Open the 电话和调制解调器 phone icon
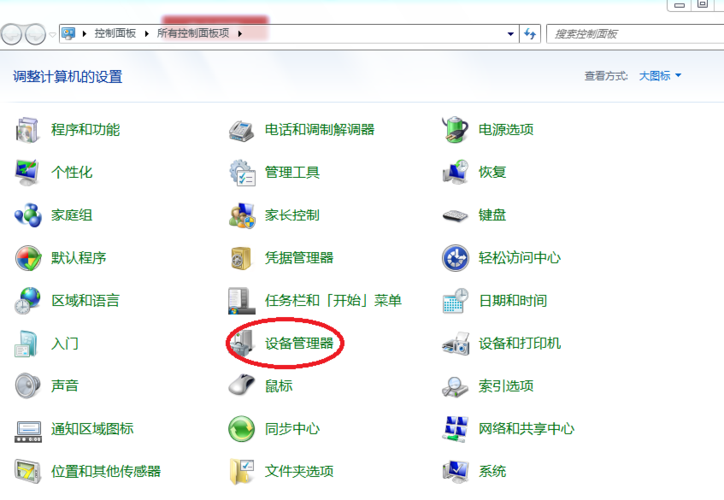 (x=241, y=131)
